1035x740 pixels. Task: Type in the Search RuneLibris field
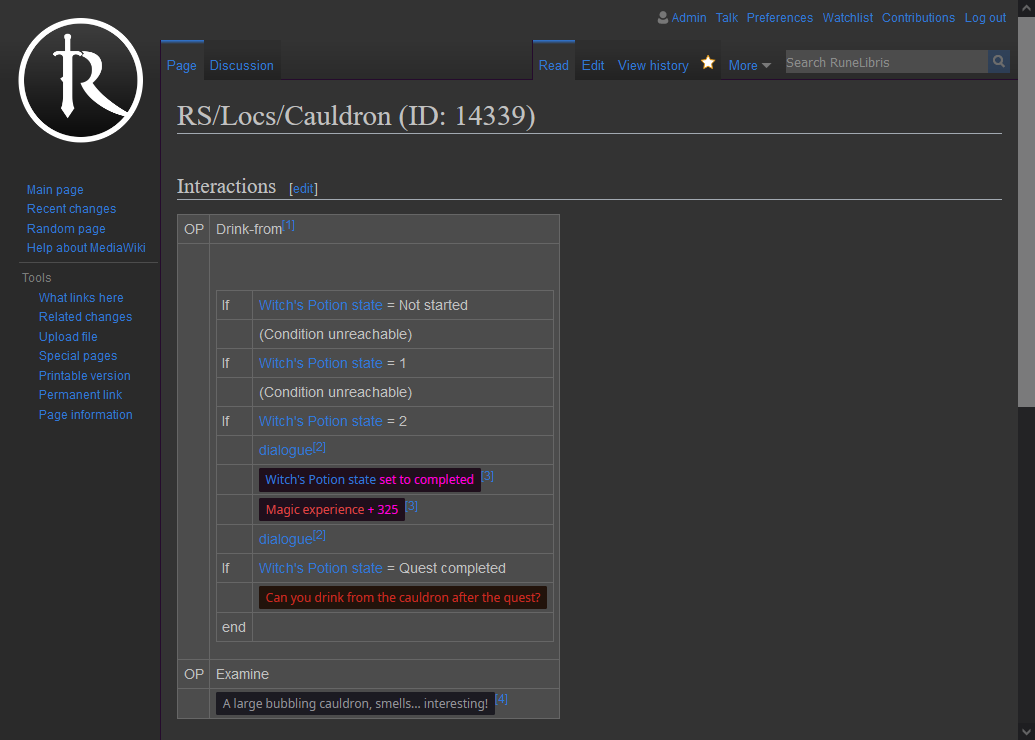(x=885, y=62)
